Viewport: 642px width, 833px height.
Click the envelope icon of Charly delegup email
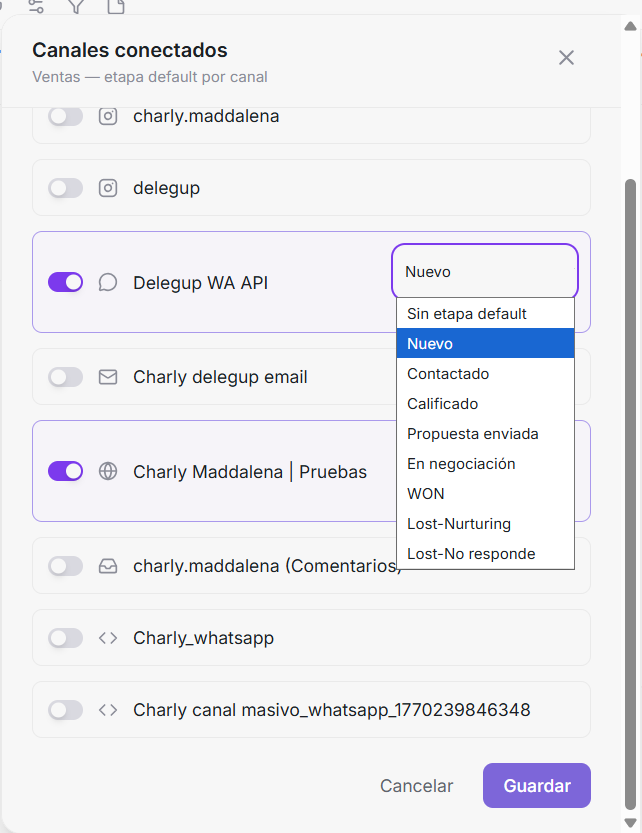[x=108, y=377]
